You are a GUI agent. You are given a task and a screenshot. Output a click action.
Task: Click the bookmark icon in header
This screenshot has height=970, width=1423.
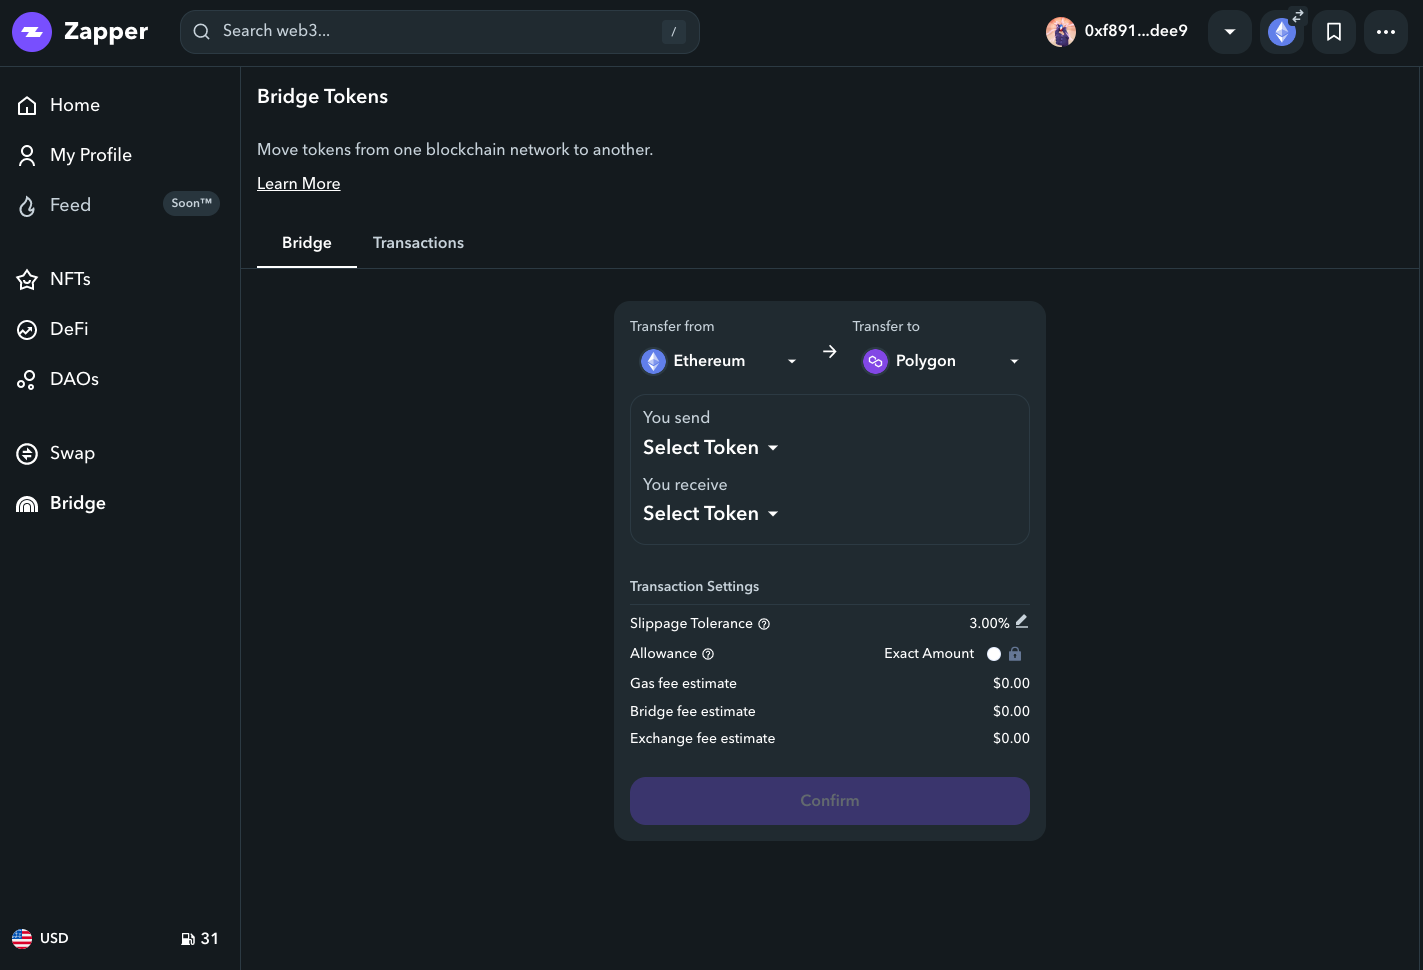coord(1333,32)
